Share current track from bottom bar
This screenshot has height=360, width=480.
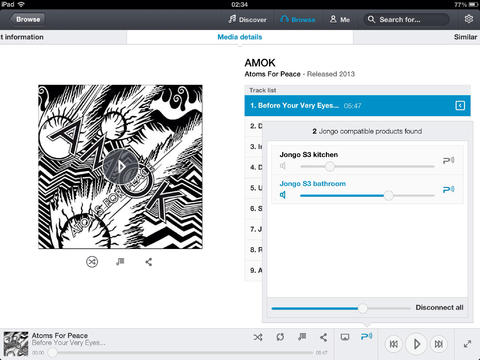click(323, 337)
